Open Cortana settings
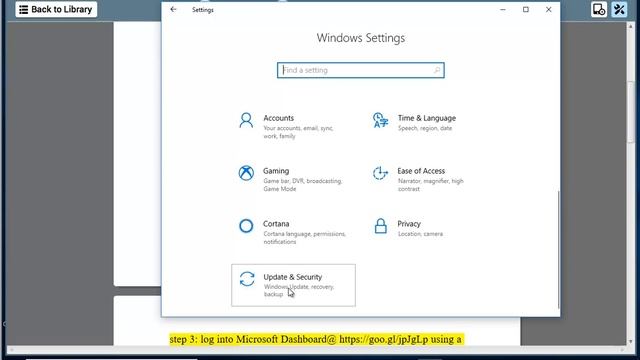 coord(293,232)
